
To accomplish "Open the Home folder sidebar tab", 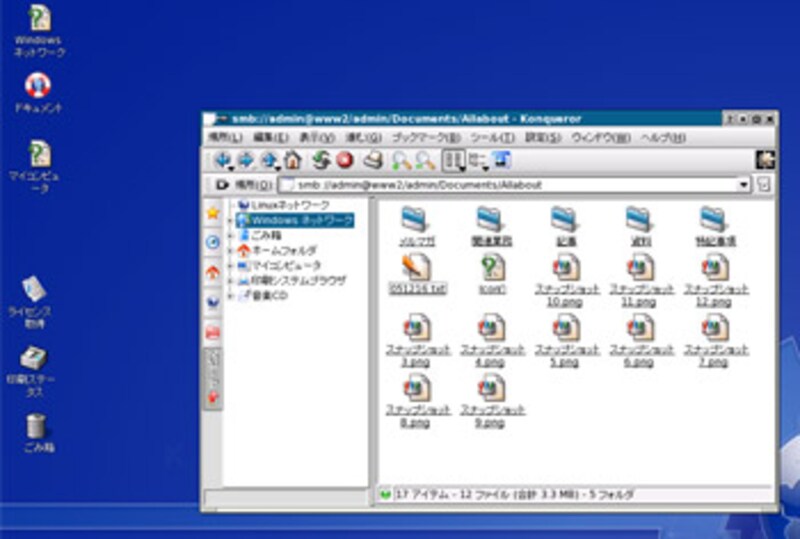I will click(213, 272).
